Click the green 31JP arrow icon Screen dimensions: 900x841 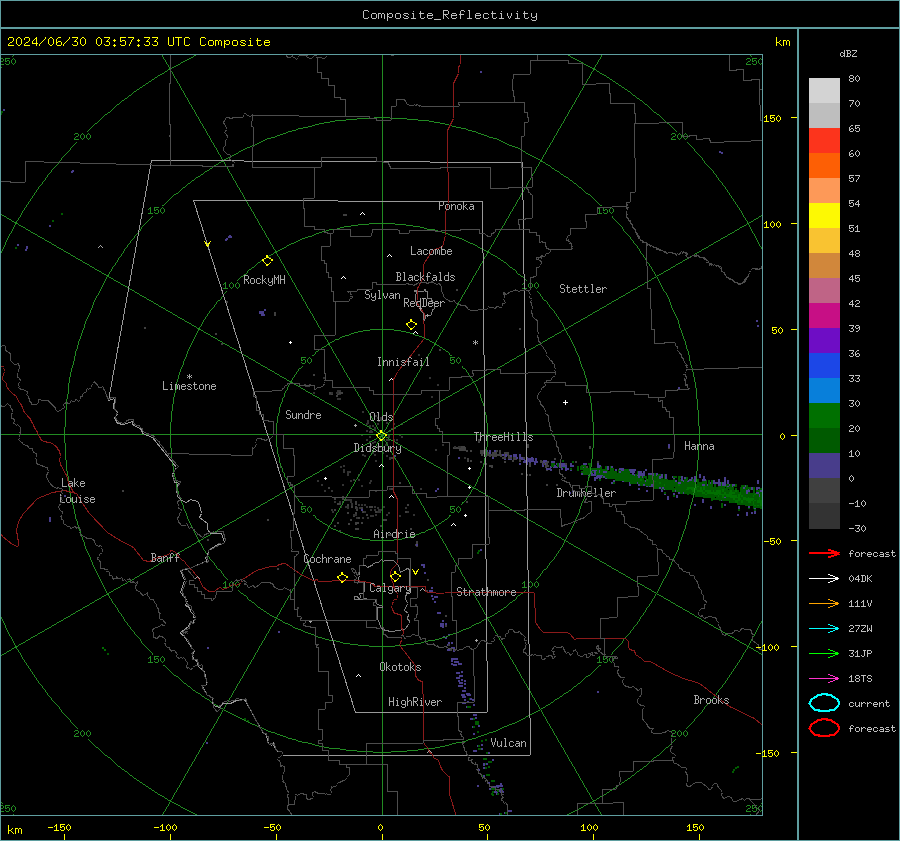tap(824, 653)
